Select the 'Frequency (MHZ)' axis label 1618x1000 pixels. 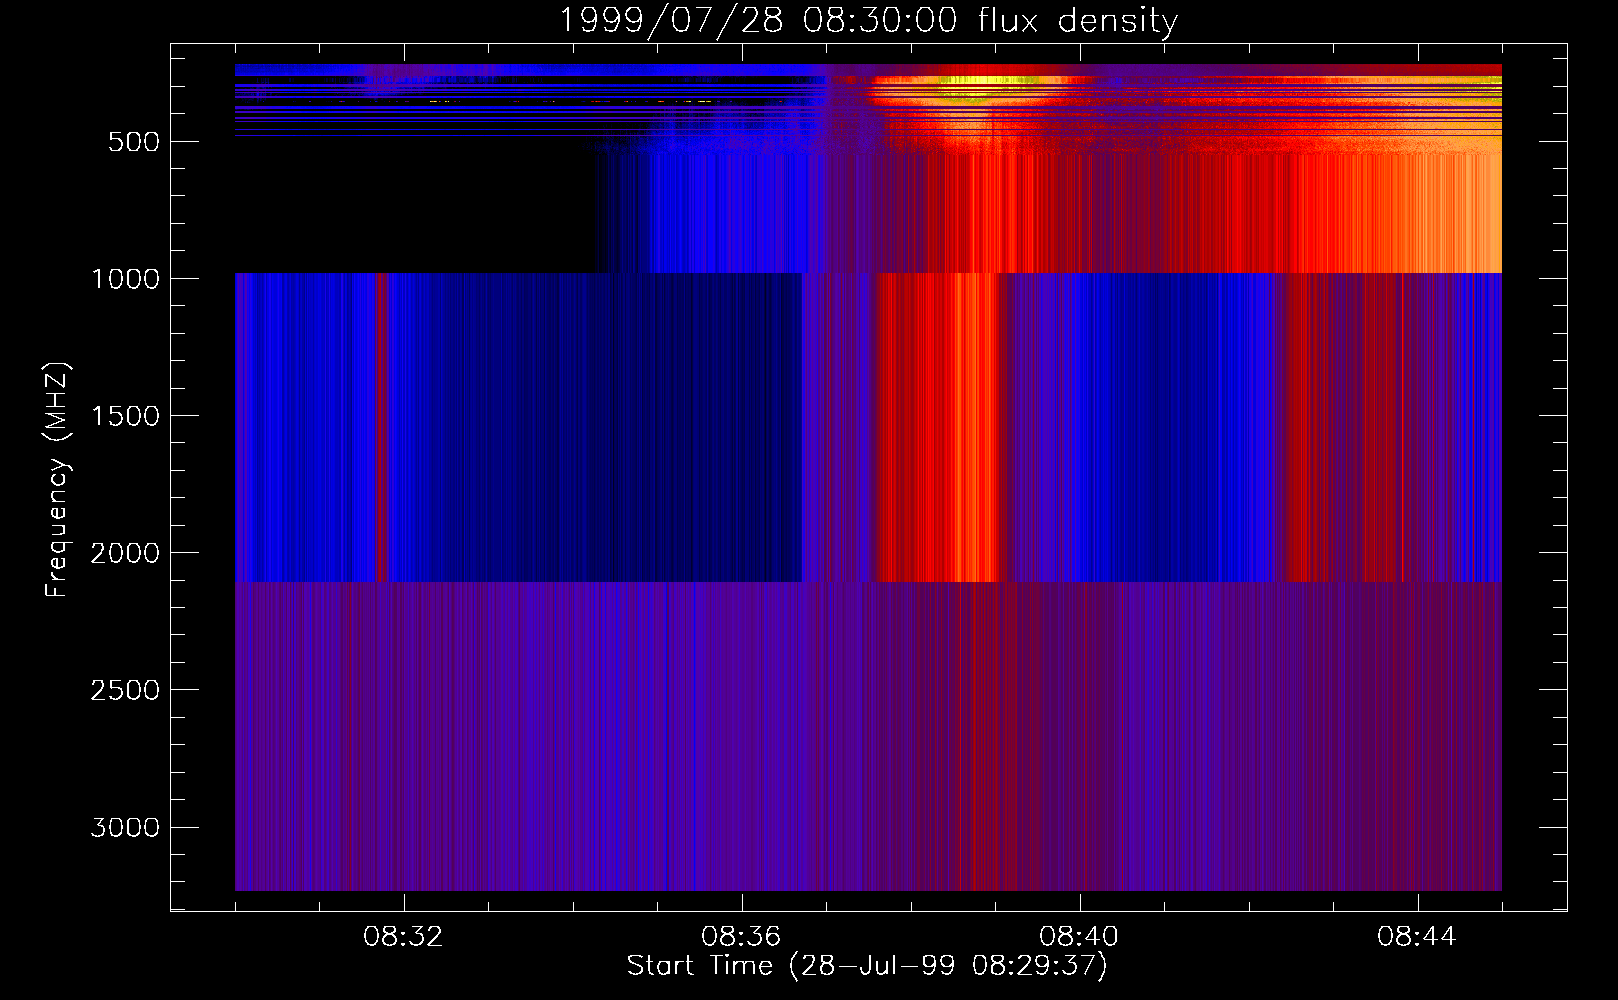(57, 478)
